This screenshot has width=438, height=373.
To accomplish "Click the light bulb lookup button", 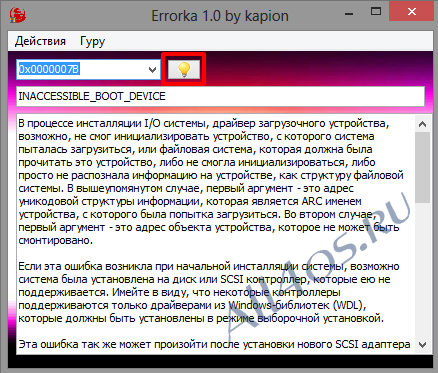I will 184,69.
